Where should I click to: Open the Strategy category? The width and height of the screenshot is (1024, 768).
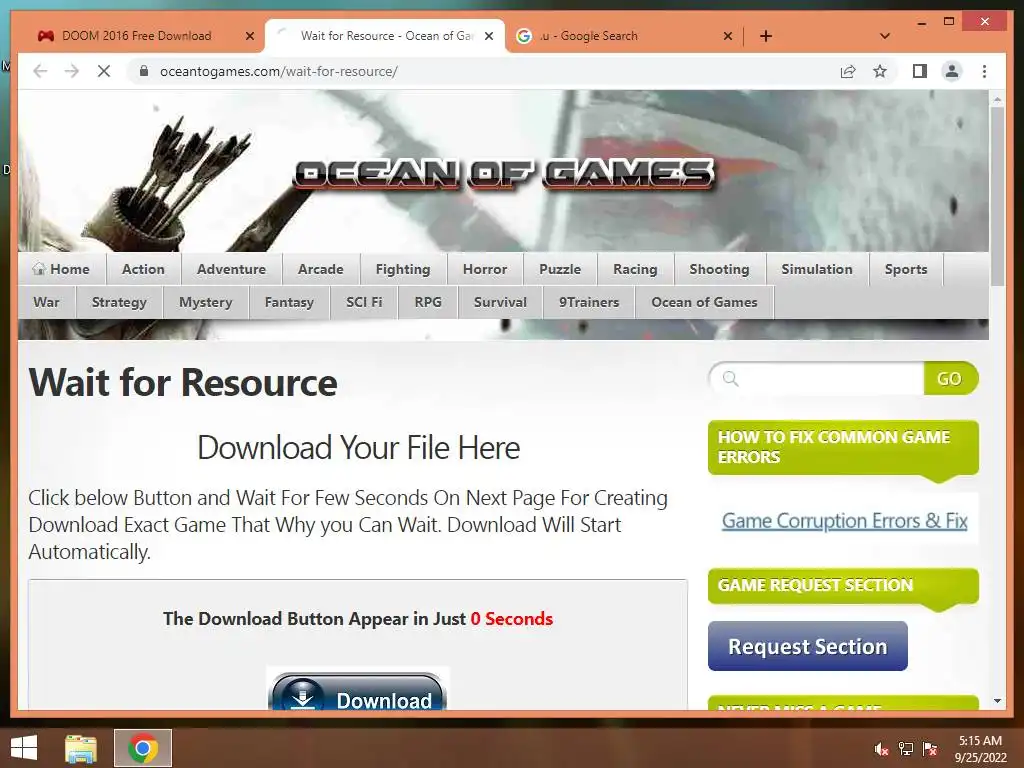pyautogui.click(x=119, y=302)
